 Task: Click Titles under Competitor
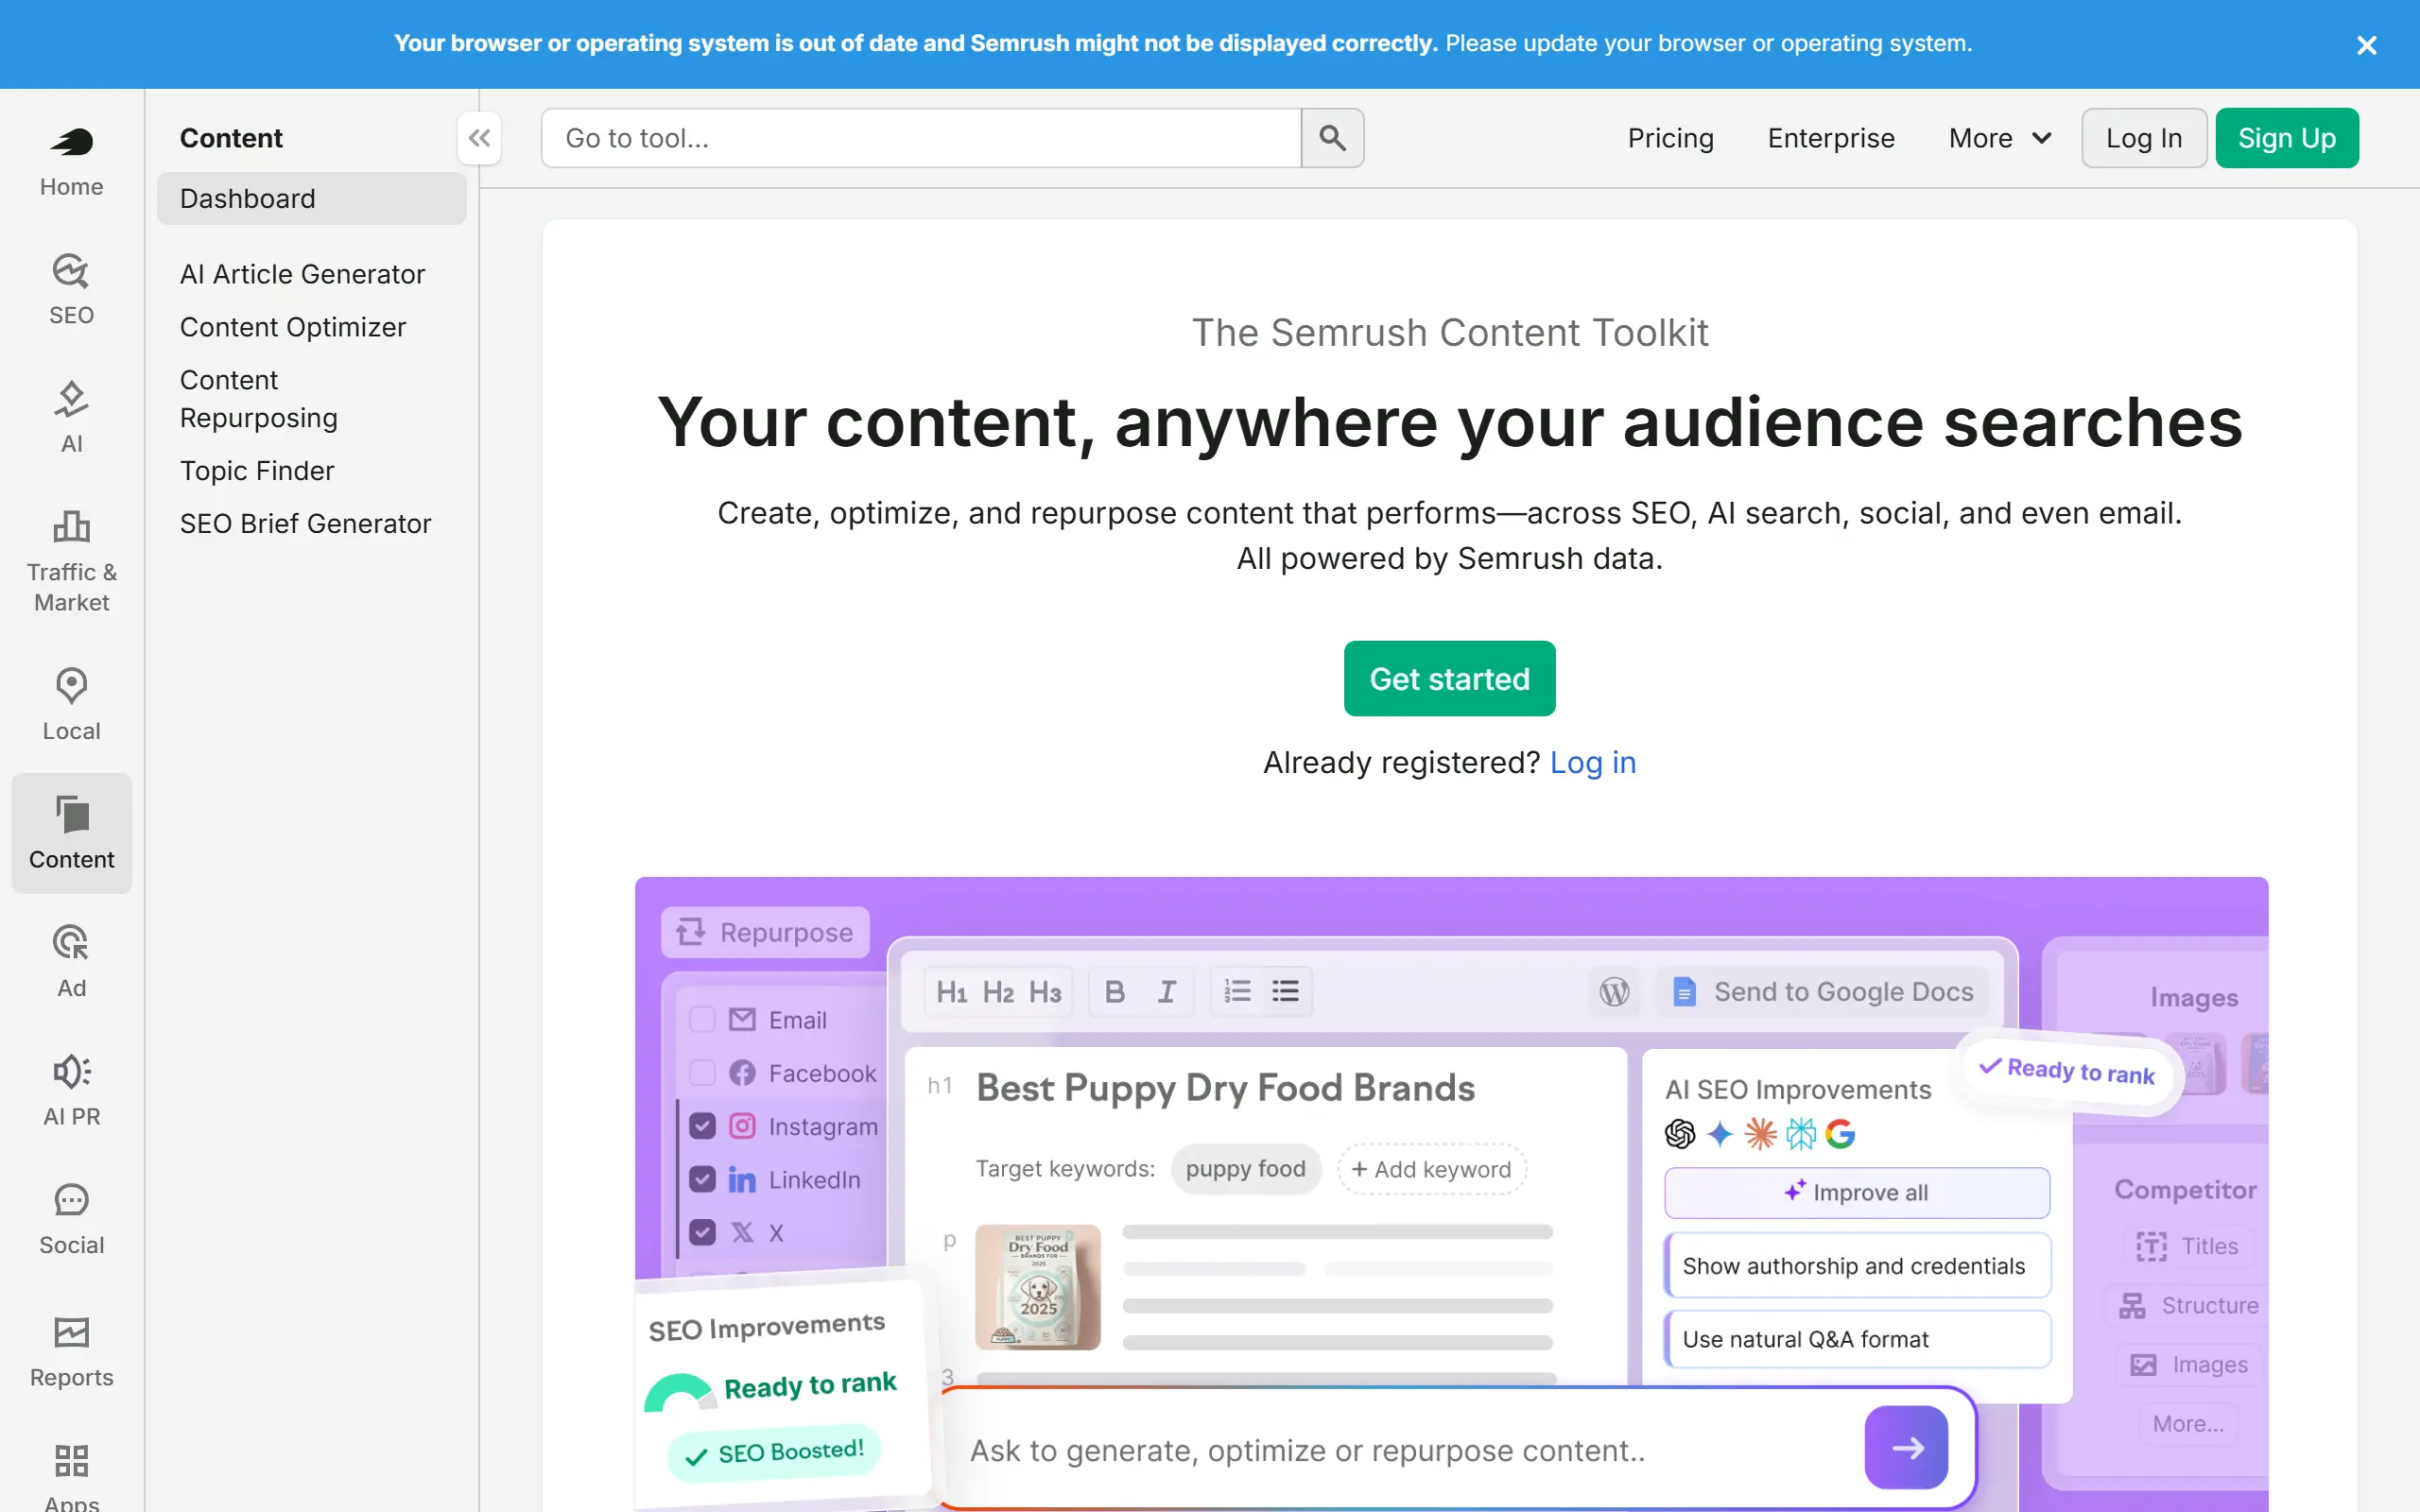click(2188, 1246)
